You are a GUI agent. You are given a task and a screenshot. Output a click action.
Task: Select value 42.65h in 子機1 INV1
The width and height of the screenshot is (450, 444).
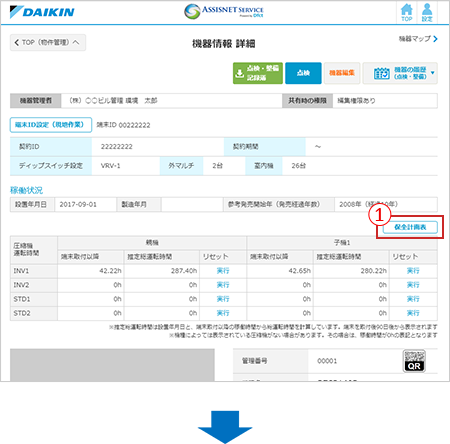point(300,271)
